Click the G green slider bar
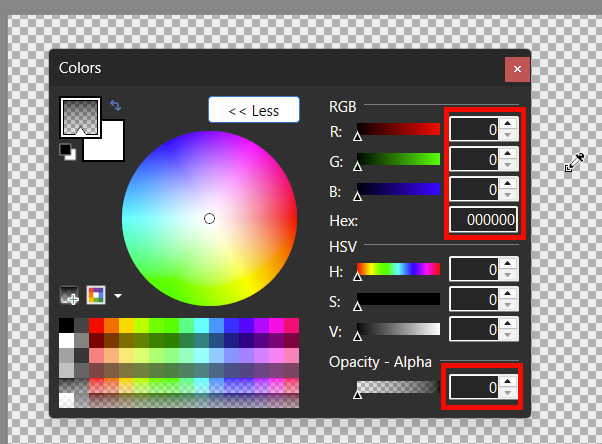The width and height of the screenshot is (602, 444). pos(399,159)
